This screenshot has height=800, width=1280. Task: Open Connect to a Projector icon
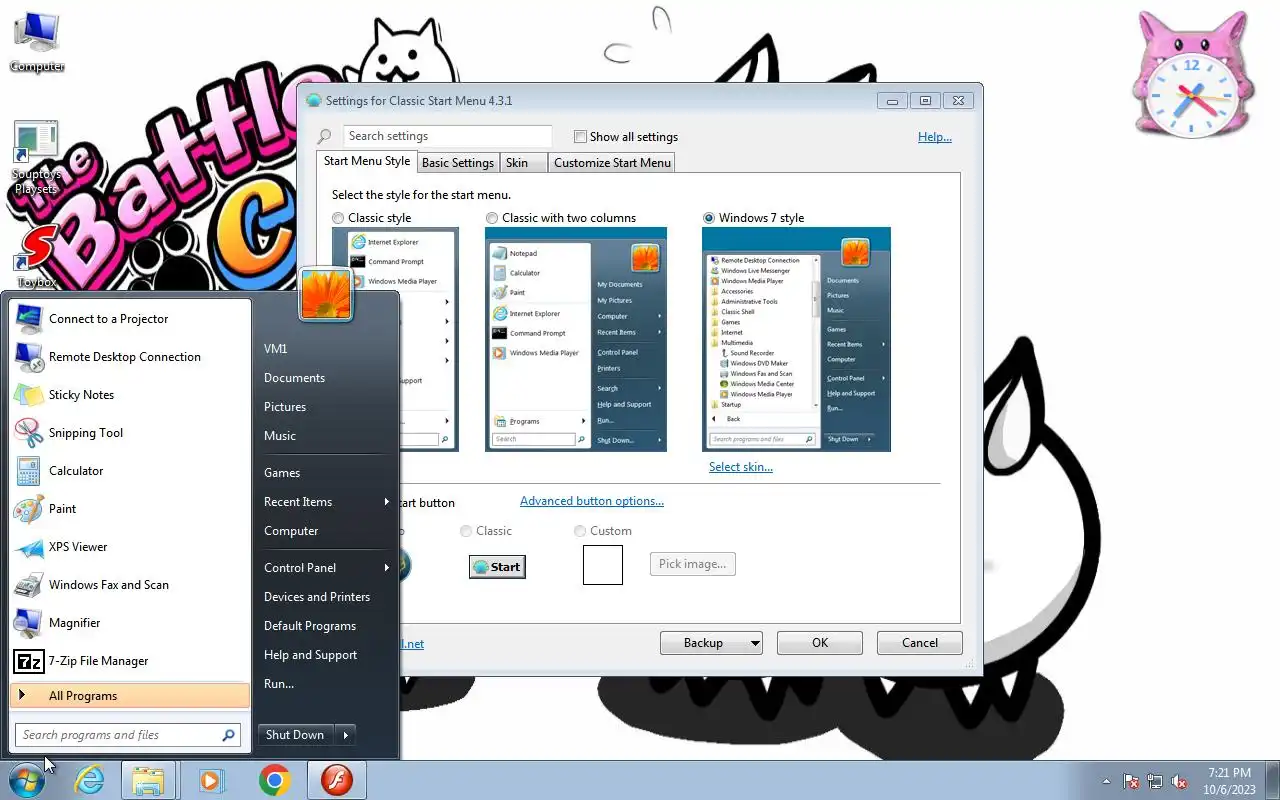tap(28, 319)
